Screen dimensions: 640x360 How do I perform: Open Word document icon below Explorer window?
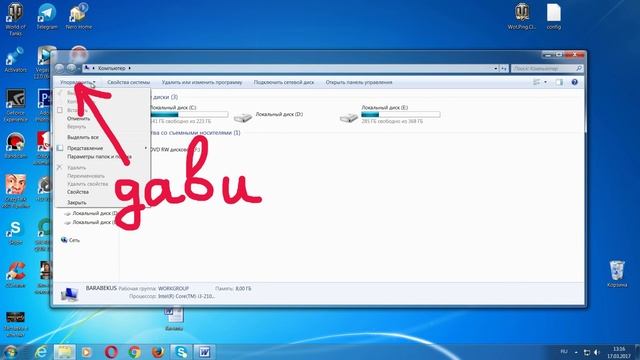point(174,319)
